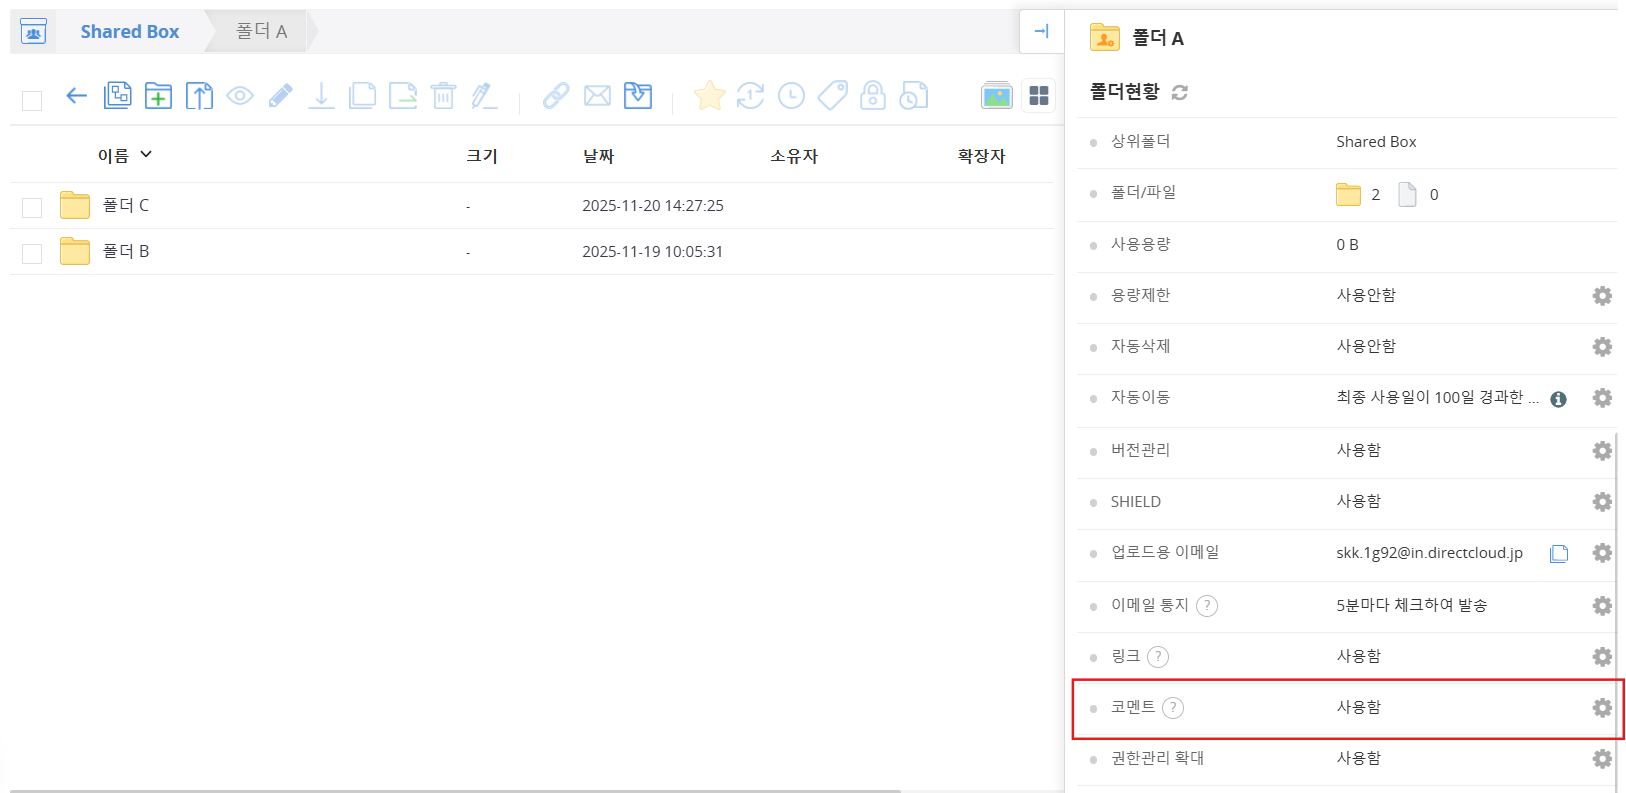Click the upload file icon

199,96
